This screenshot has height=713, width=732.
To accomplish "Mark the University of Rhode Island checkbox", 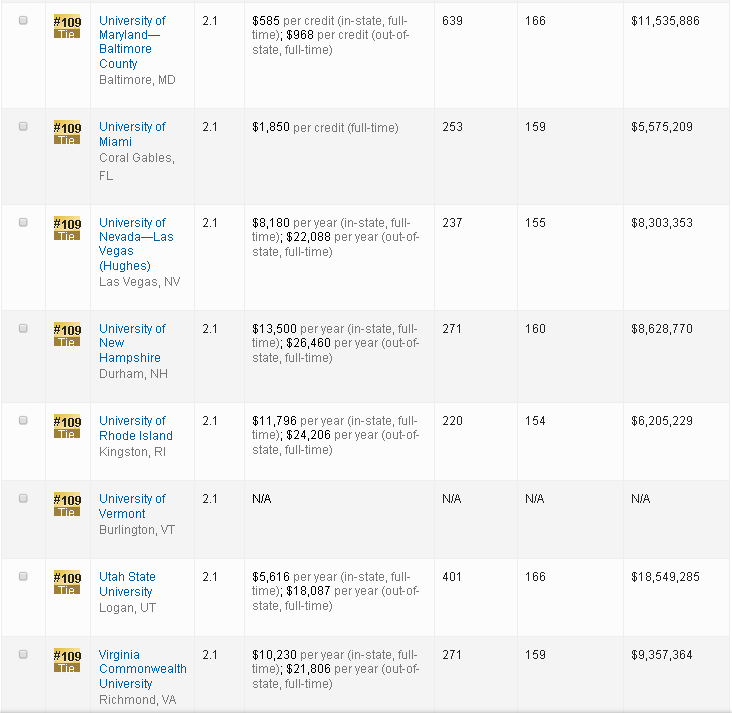I will click(24, 421).
